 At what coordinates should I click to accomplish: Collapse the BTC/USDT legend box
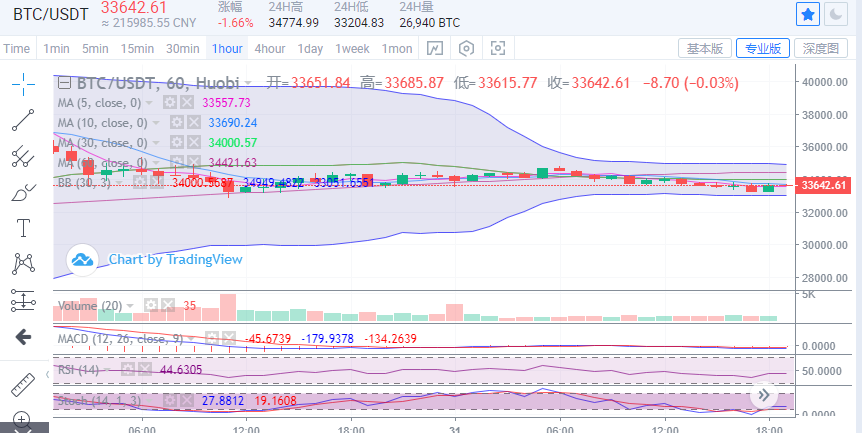pyautogui.click(x=64, y=84)
